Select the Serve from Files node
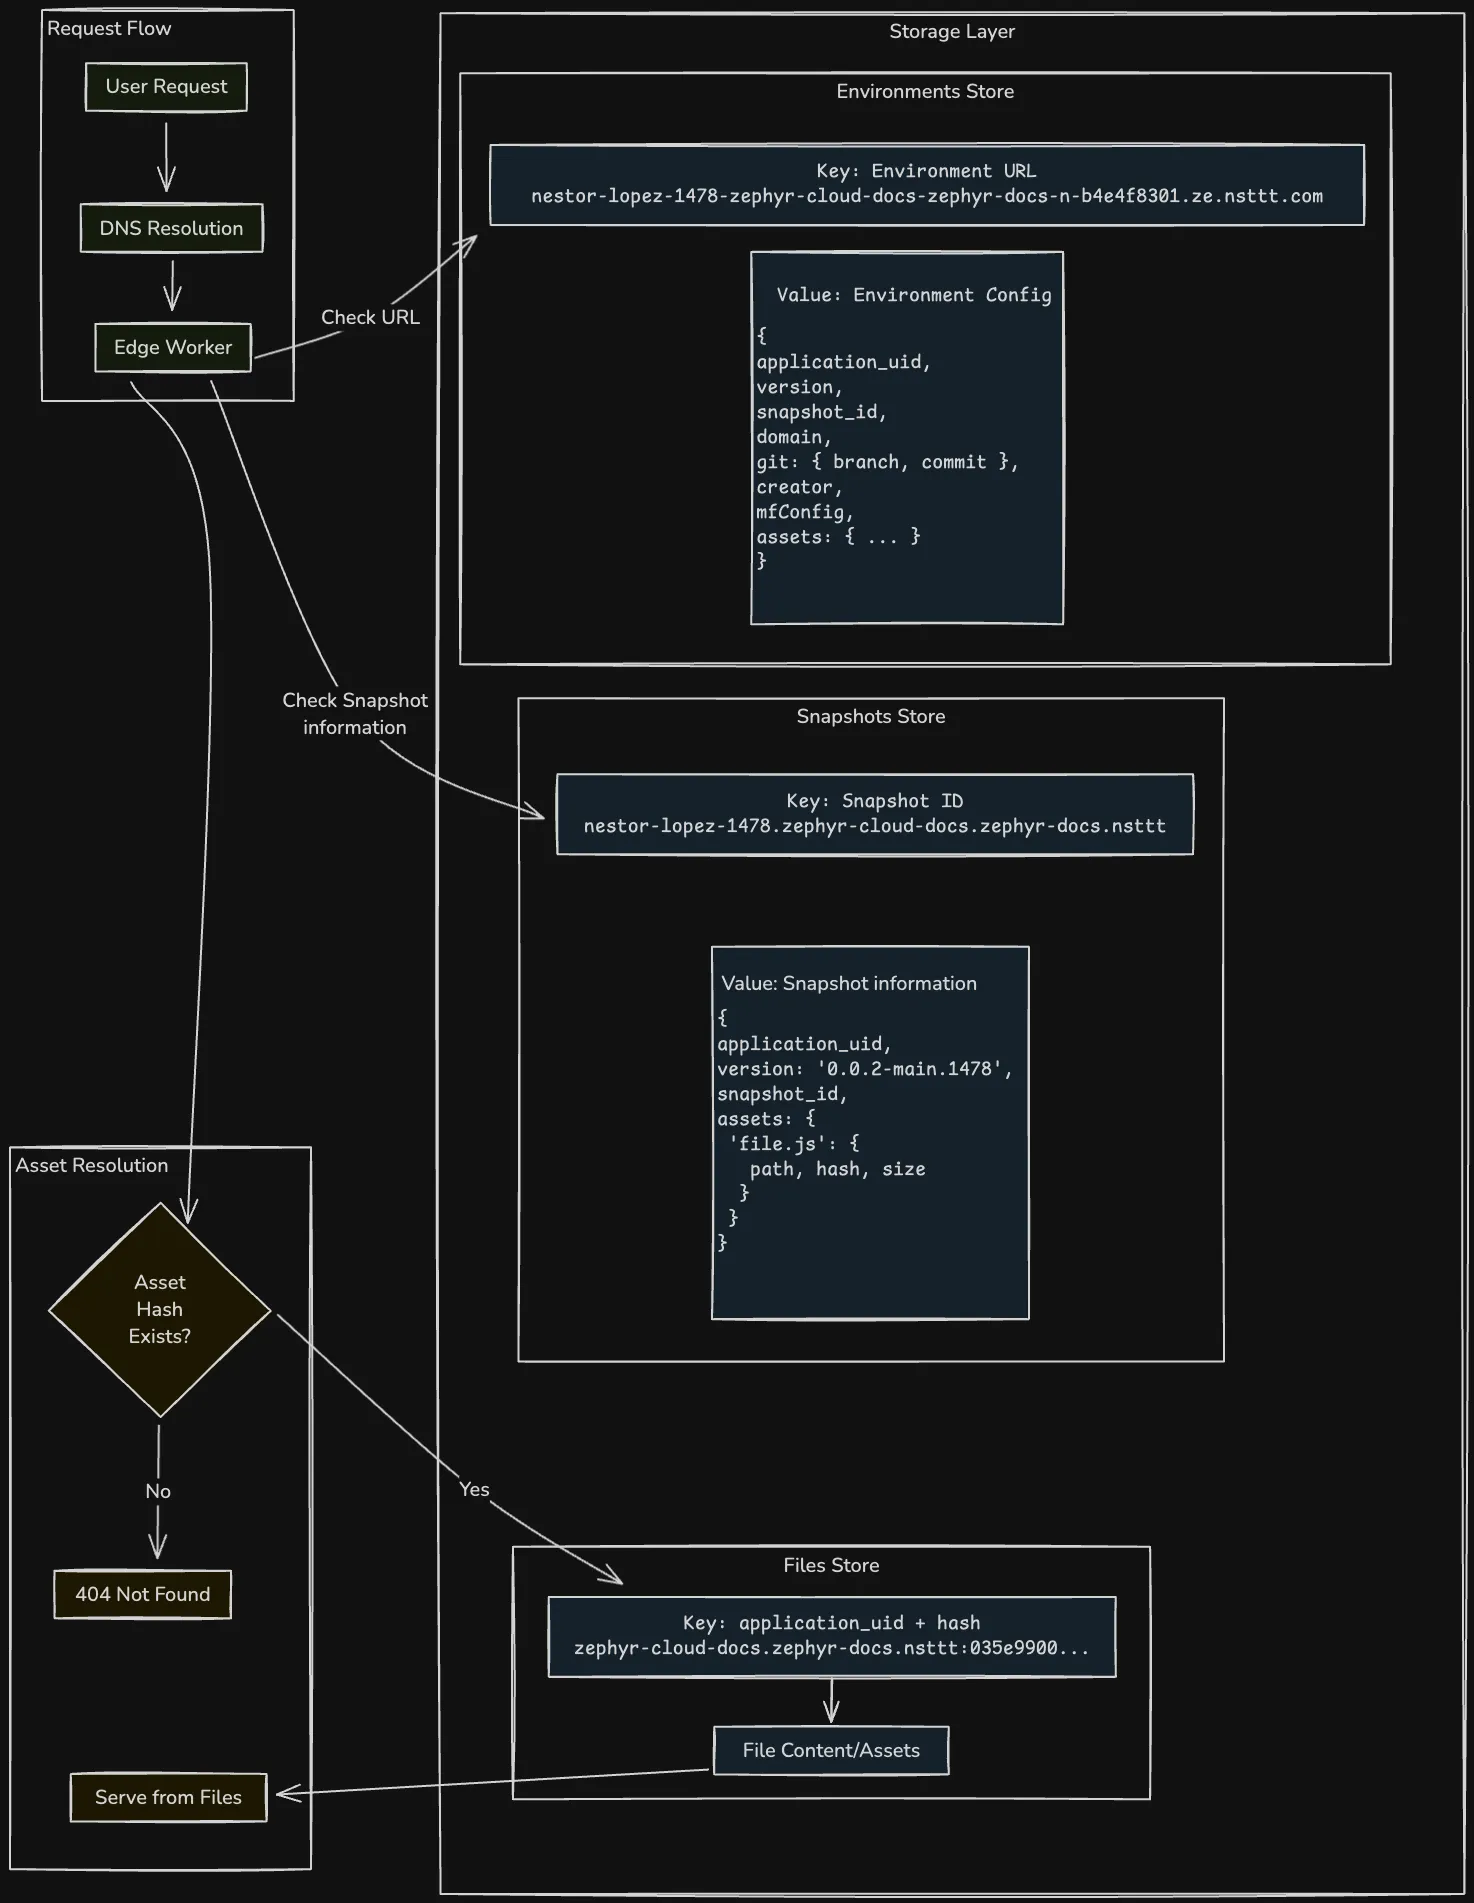1474x1903 pixels. (x=168, y=1797)
